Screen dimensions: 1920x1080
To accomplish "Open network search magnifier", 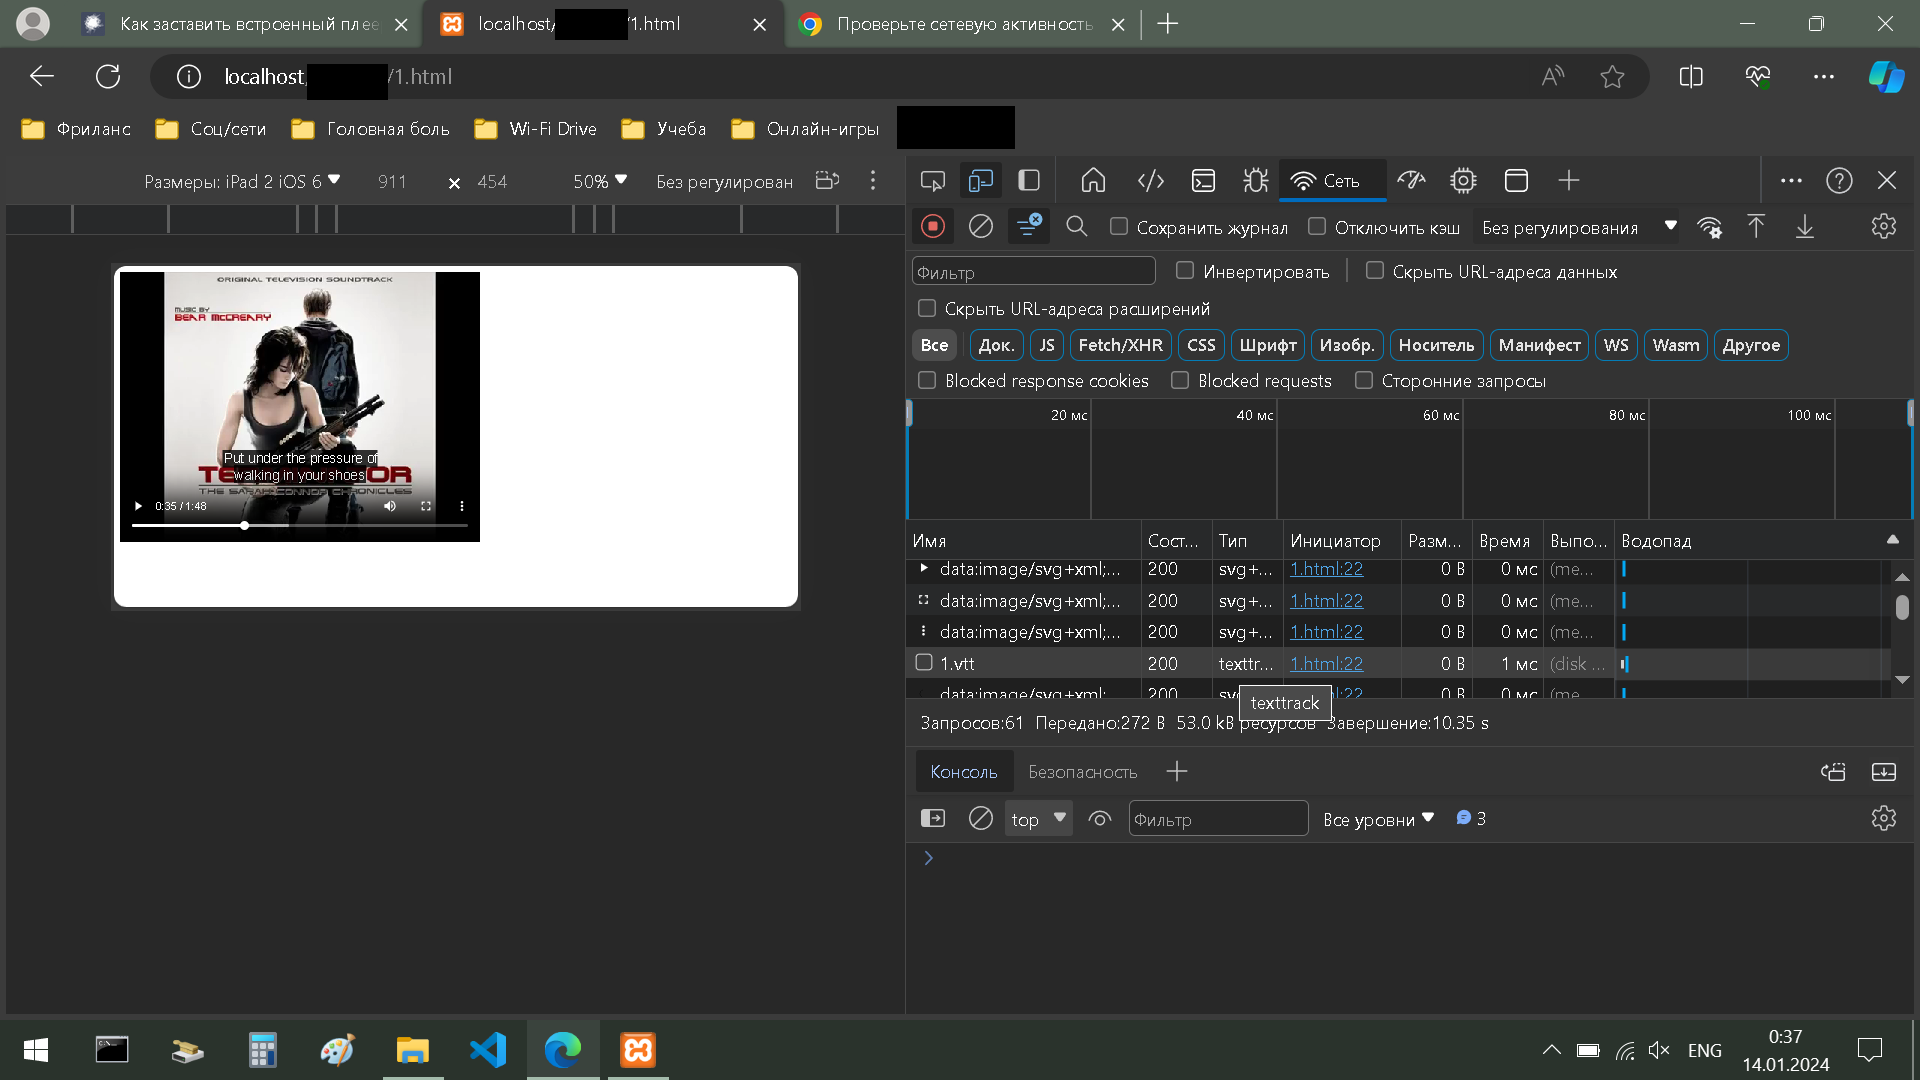I will (x=1077, y=227).
